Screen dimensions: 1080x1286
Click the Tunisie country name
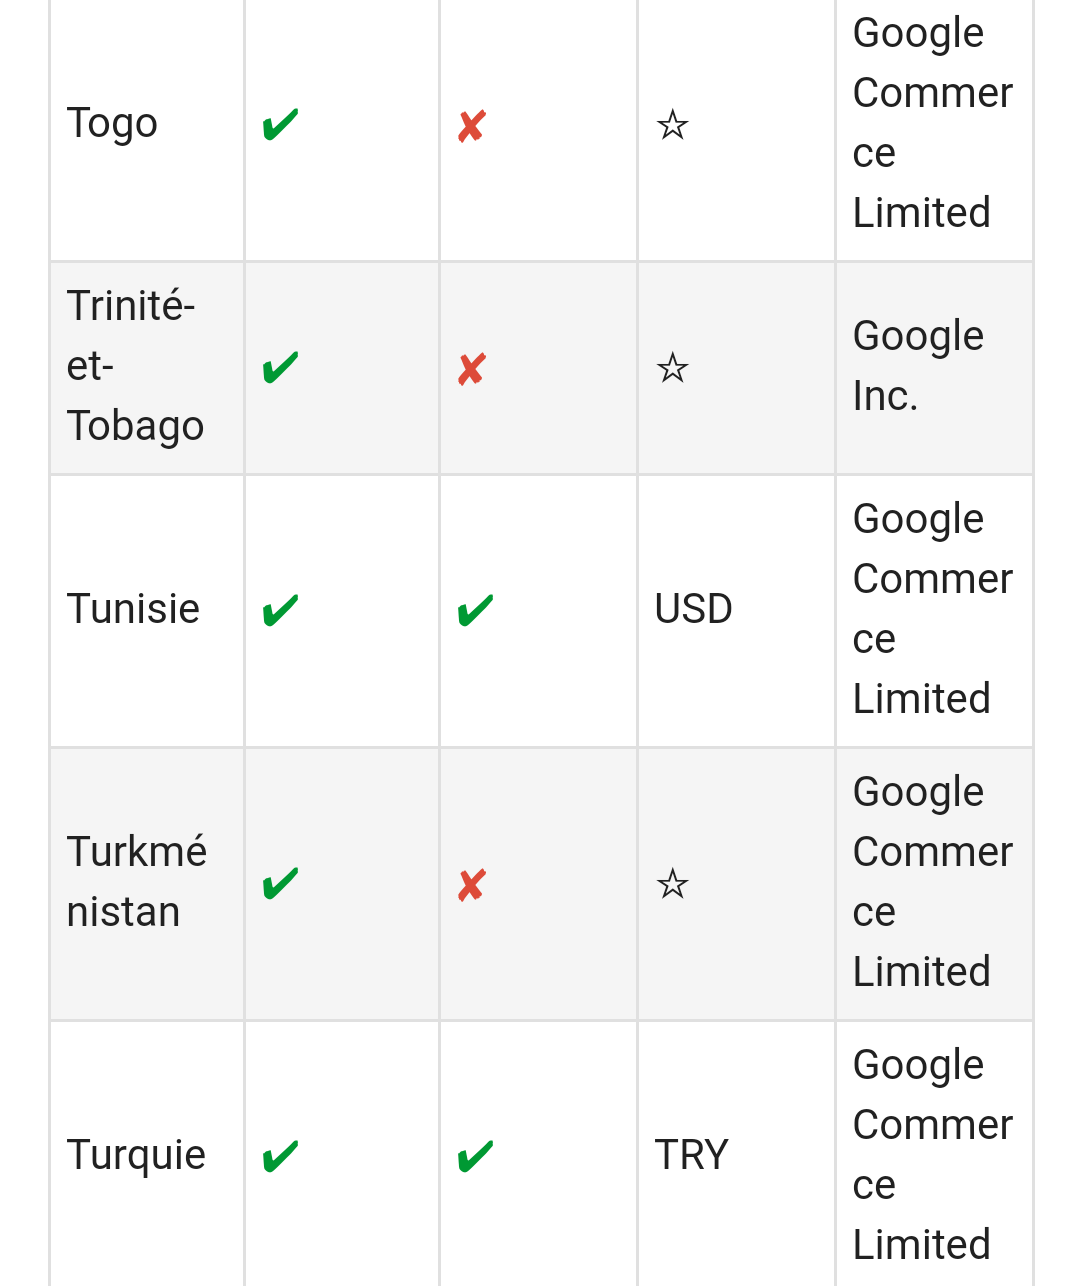pos(133,609)
